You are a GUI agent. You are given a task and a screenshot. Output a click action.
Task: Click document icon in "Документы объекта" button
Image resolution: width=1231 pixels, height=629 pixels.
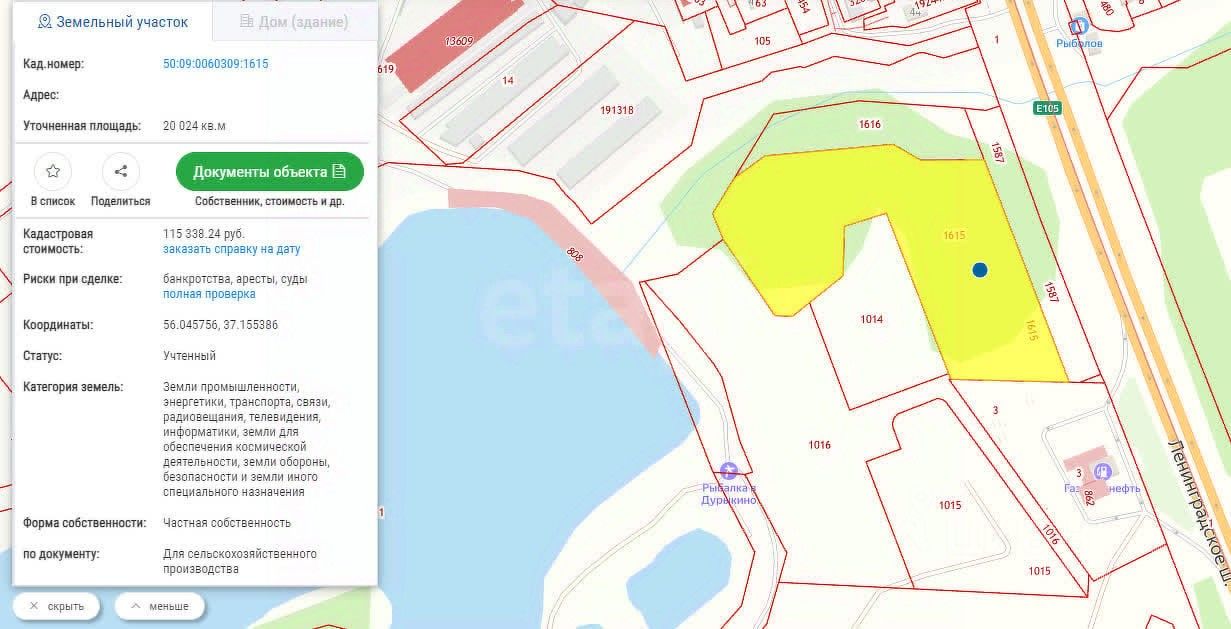[339, 172]
